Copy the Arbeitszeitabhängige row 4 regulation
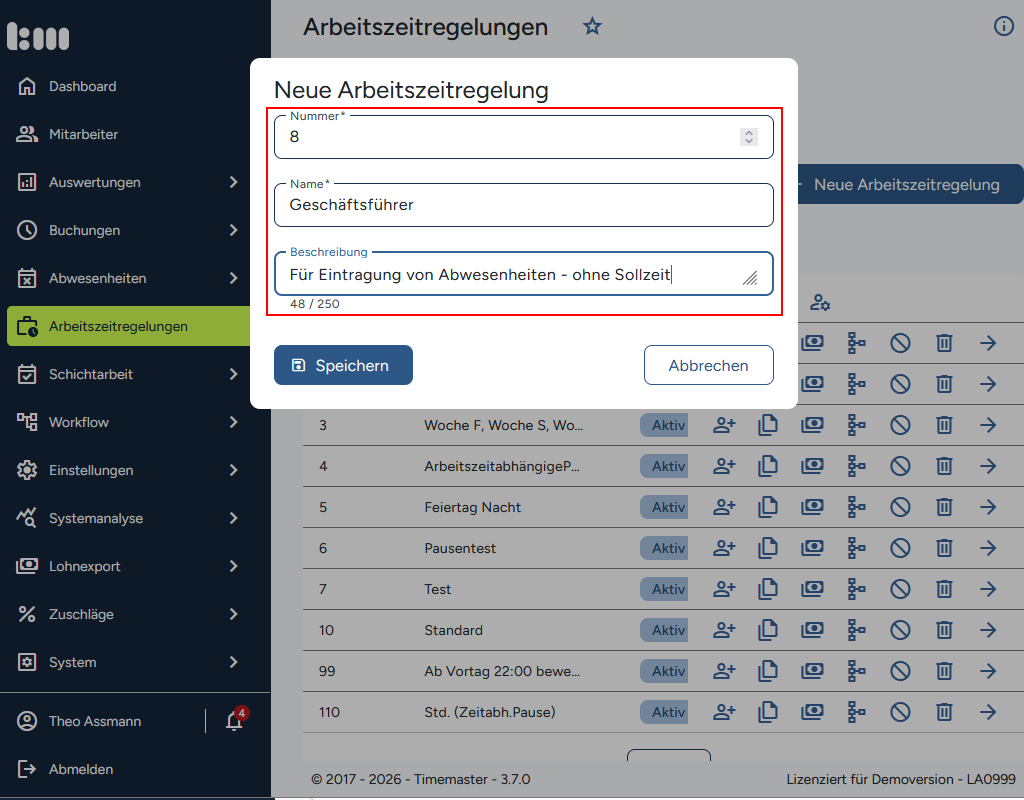The image size is (1024, 800). pos(768,466)
